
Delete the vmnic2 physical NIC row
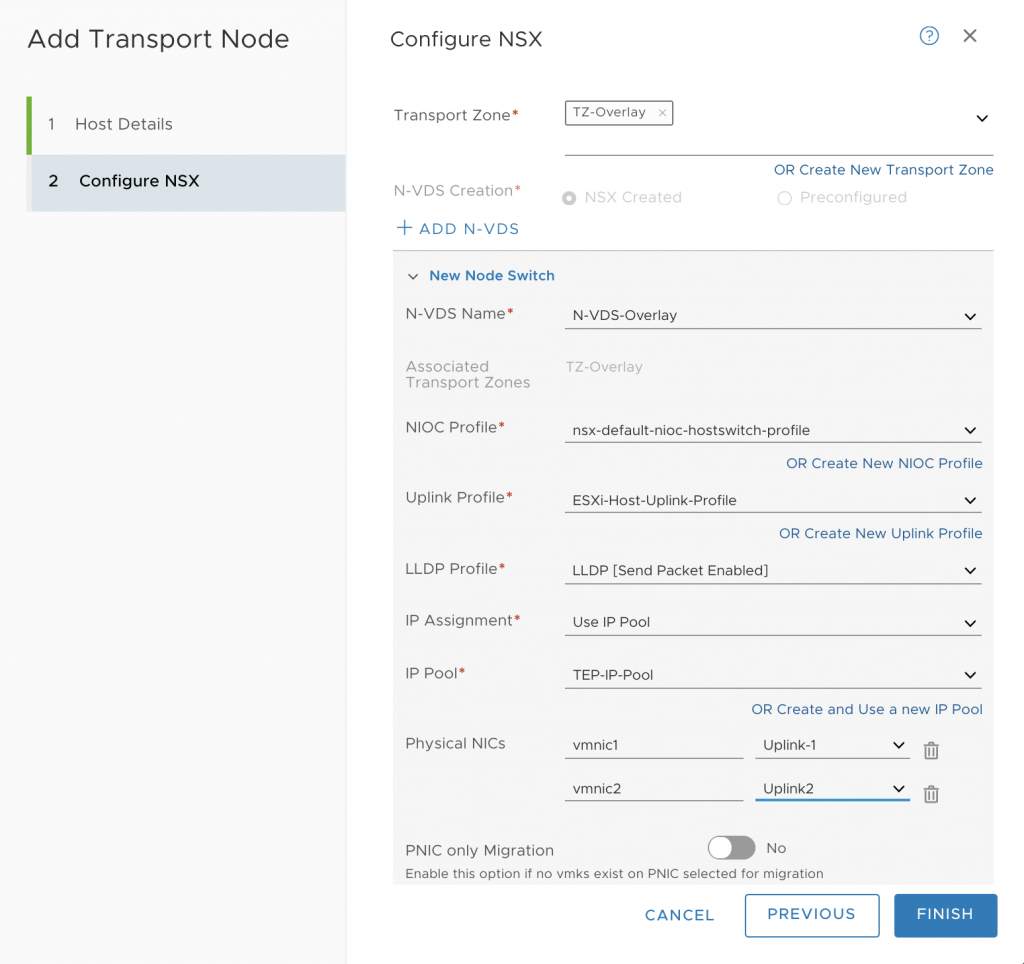[931, 794]
